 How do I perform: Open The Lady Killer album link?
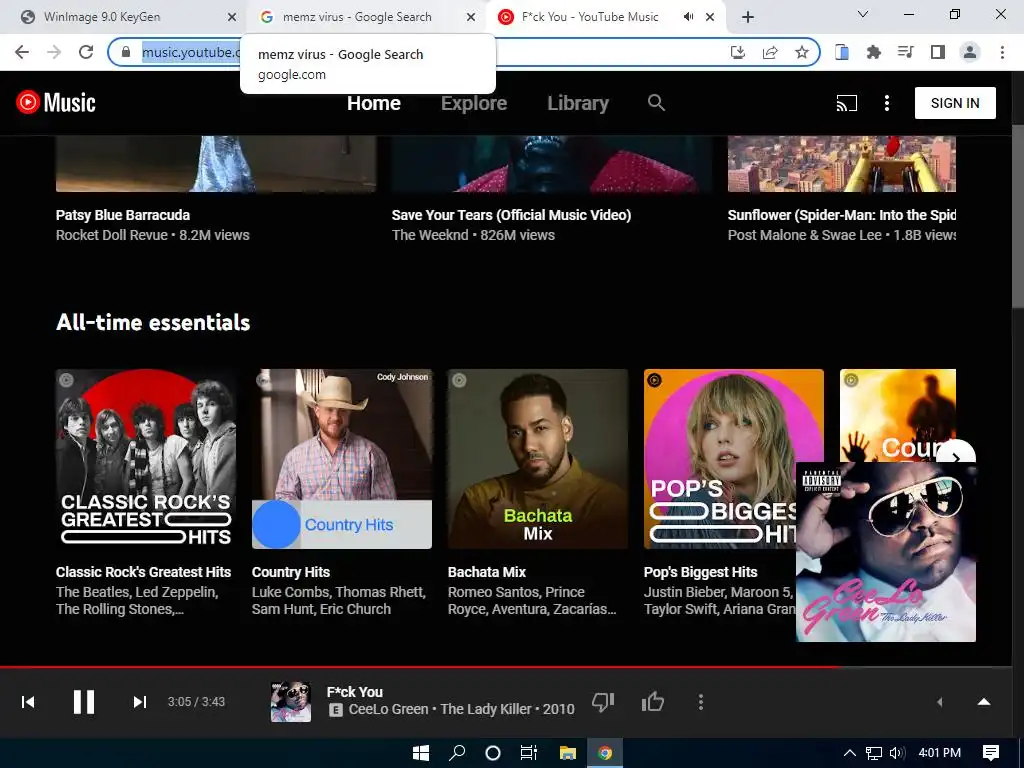coord(486,709)
